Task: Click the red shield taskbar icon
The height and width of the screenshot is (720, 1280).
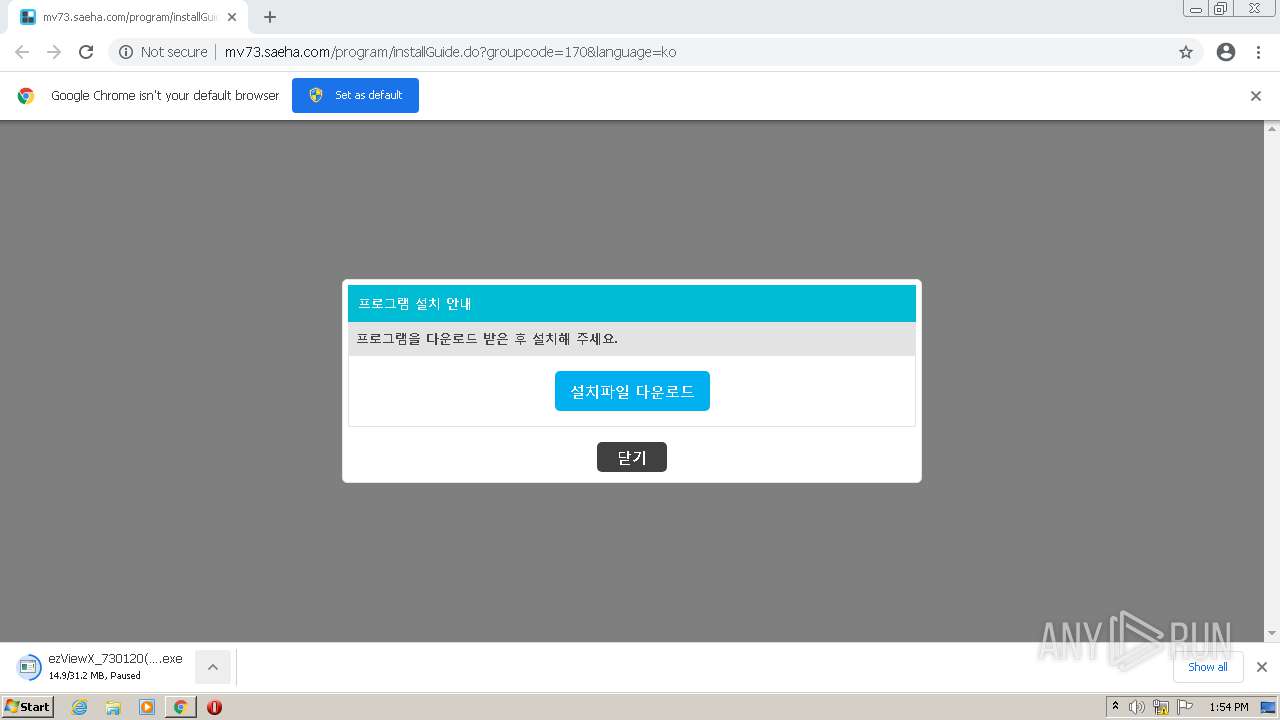Action: 214,707
